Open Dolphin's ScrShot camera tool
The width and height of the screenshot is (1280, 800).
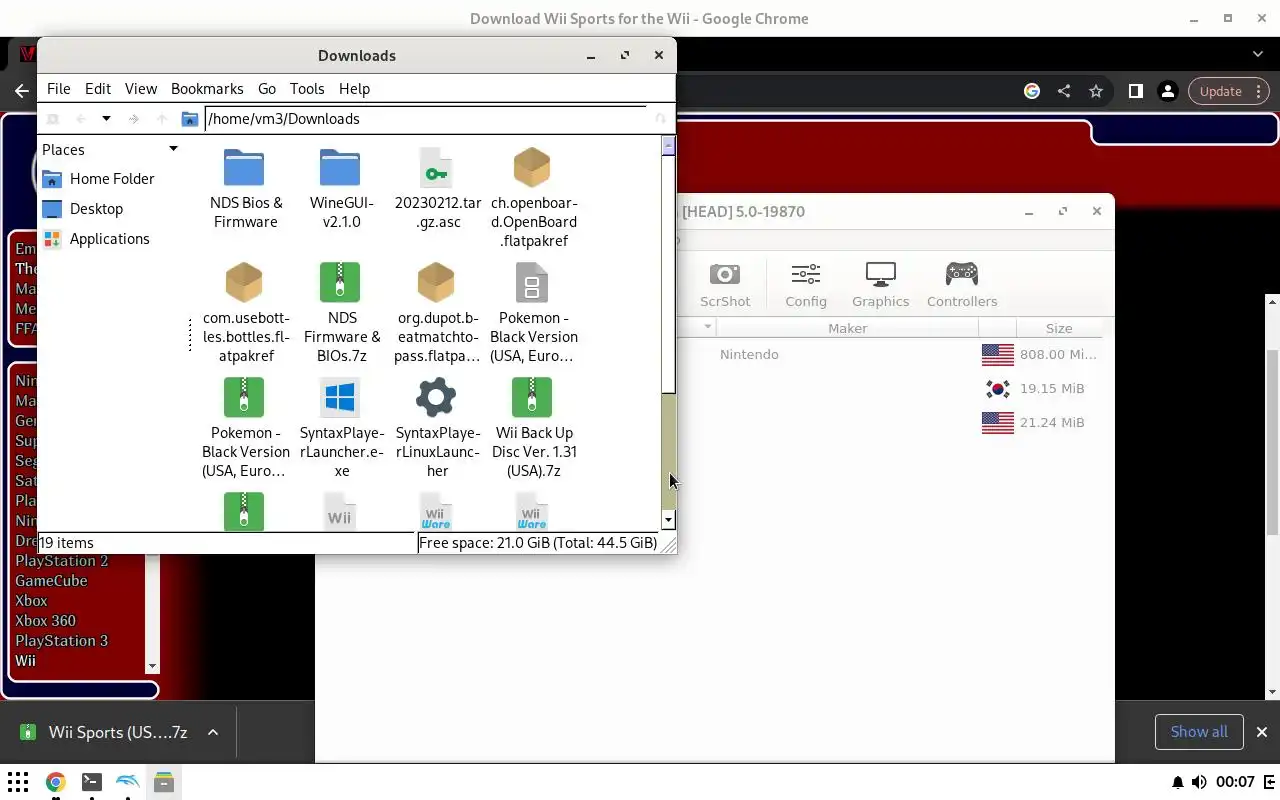(x=724, y=285)
